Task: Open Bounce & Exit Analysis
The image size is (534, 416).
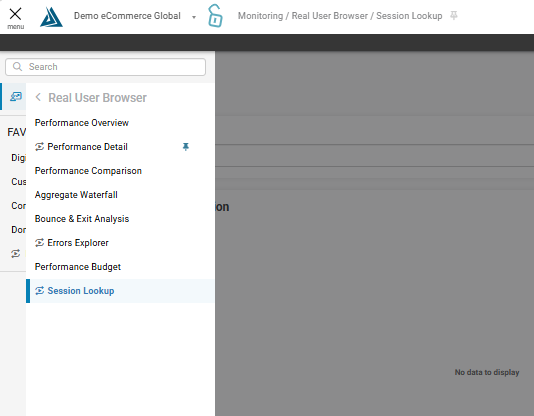Action: coord(82,219)
